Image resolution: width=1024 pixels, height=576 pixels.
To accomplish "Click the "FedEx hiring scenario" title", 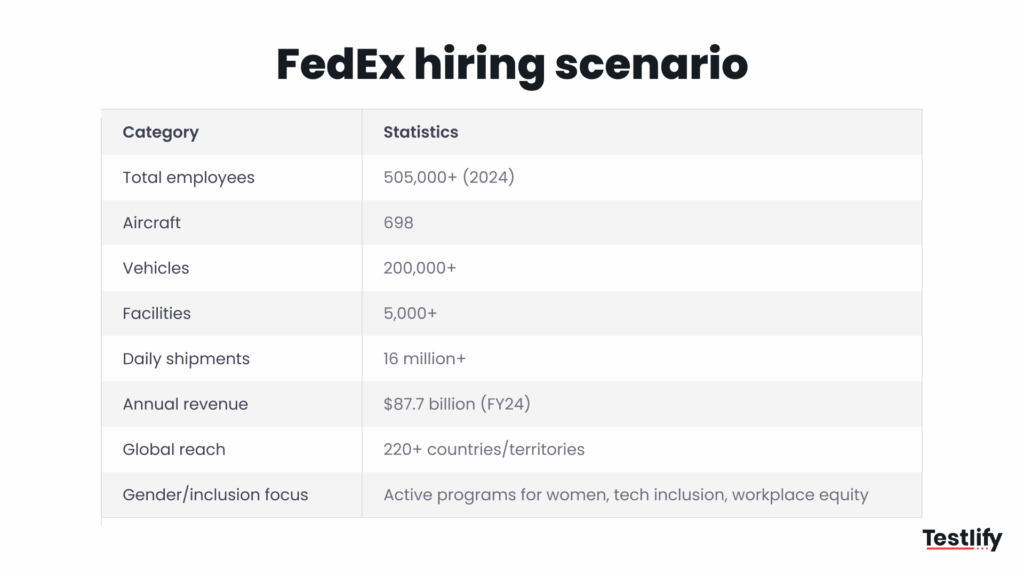I will point(511,65).
